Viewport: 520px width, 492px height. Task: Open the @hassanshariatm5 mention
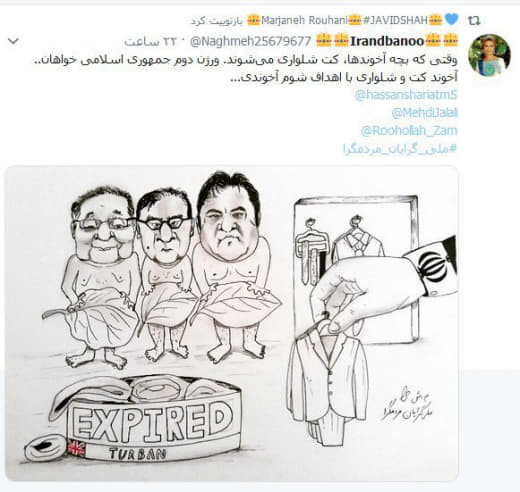click(x=406, y=95)
